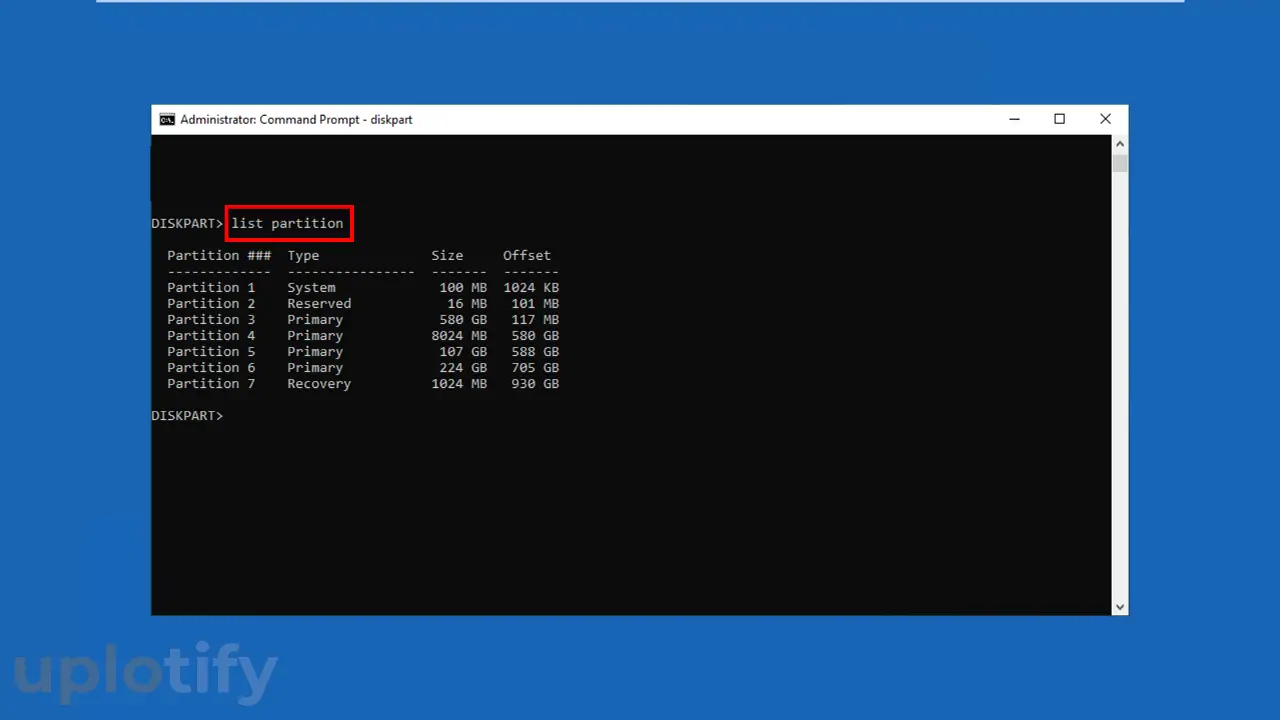Click 'Partition 6' row label
Screen dimensions: 1280x720
point(211,367)
